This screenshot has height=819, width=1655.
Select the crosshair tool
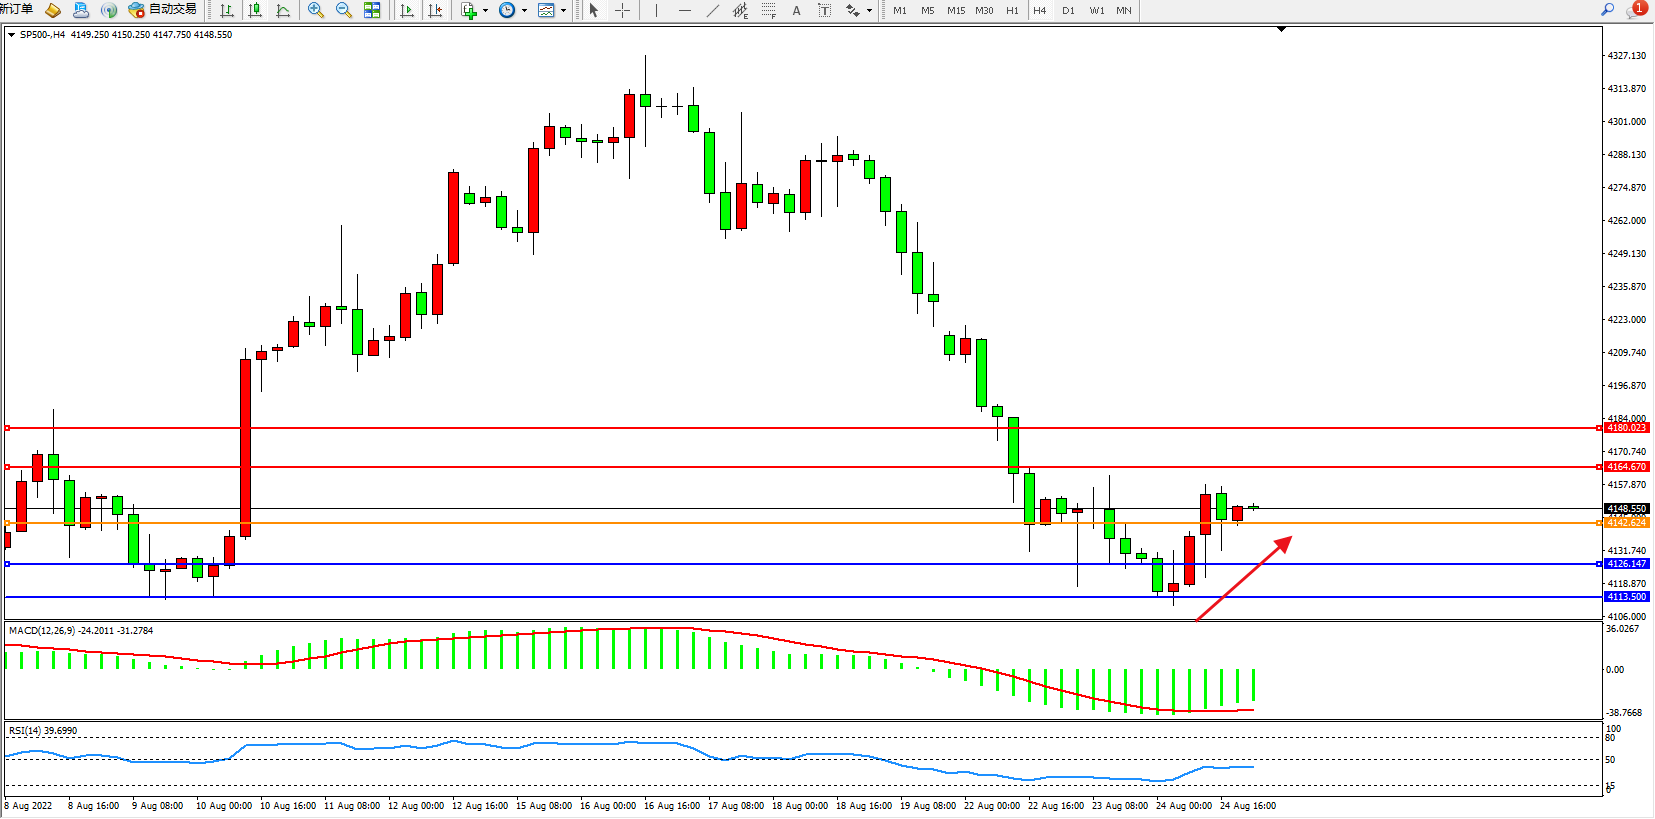click(x=622, y=10)
